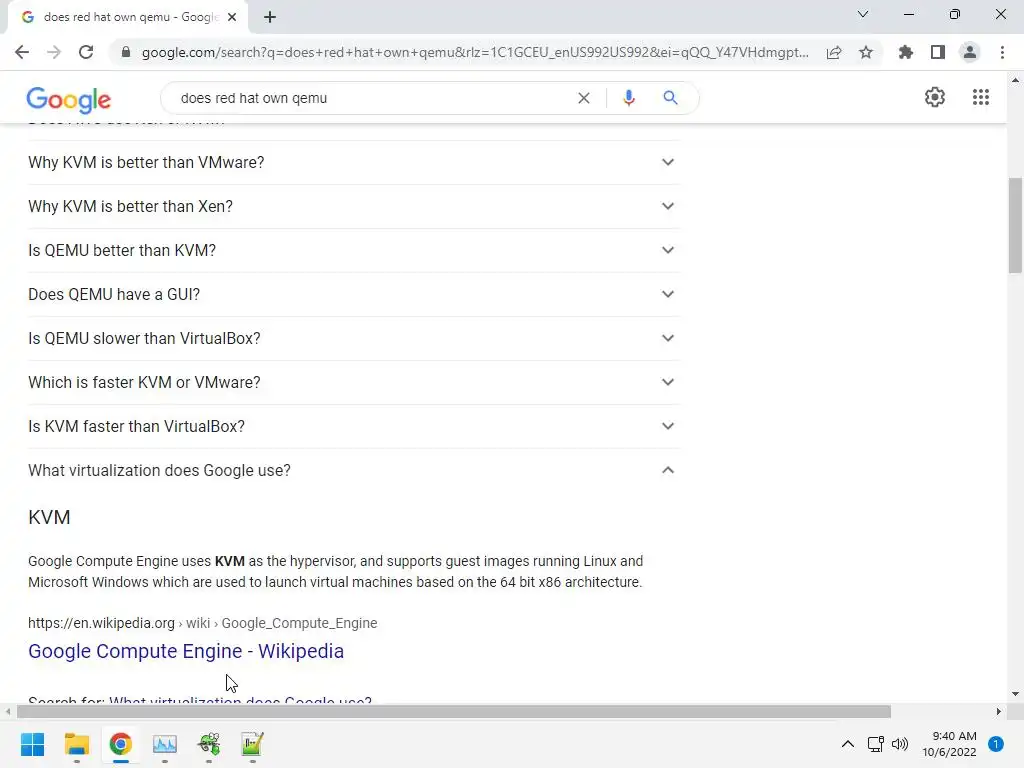Screen dimensions: 1024x768
Task: Open the Chrome profile avatar
Action: pyautogui.click(x=970, y=52)
